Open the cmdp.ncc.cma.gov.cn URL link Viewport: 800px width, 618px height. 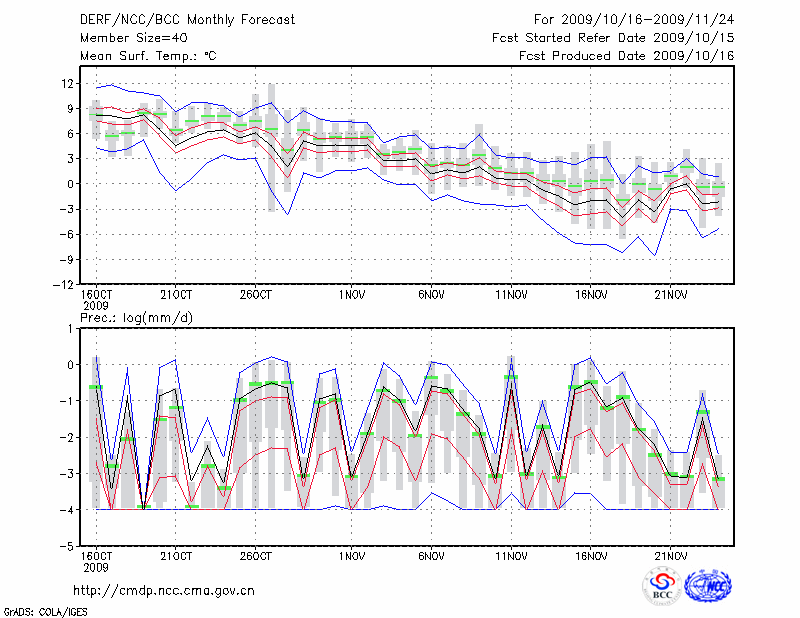coord(164,590)
